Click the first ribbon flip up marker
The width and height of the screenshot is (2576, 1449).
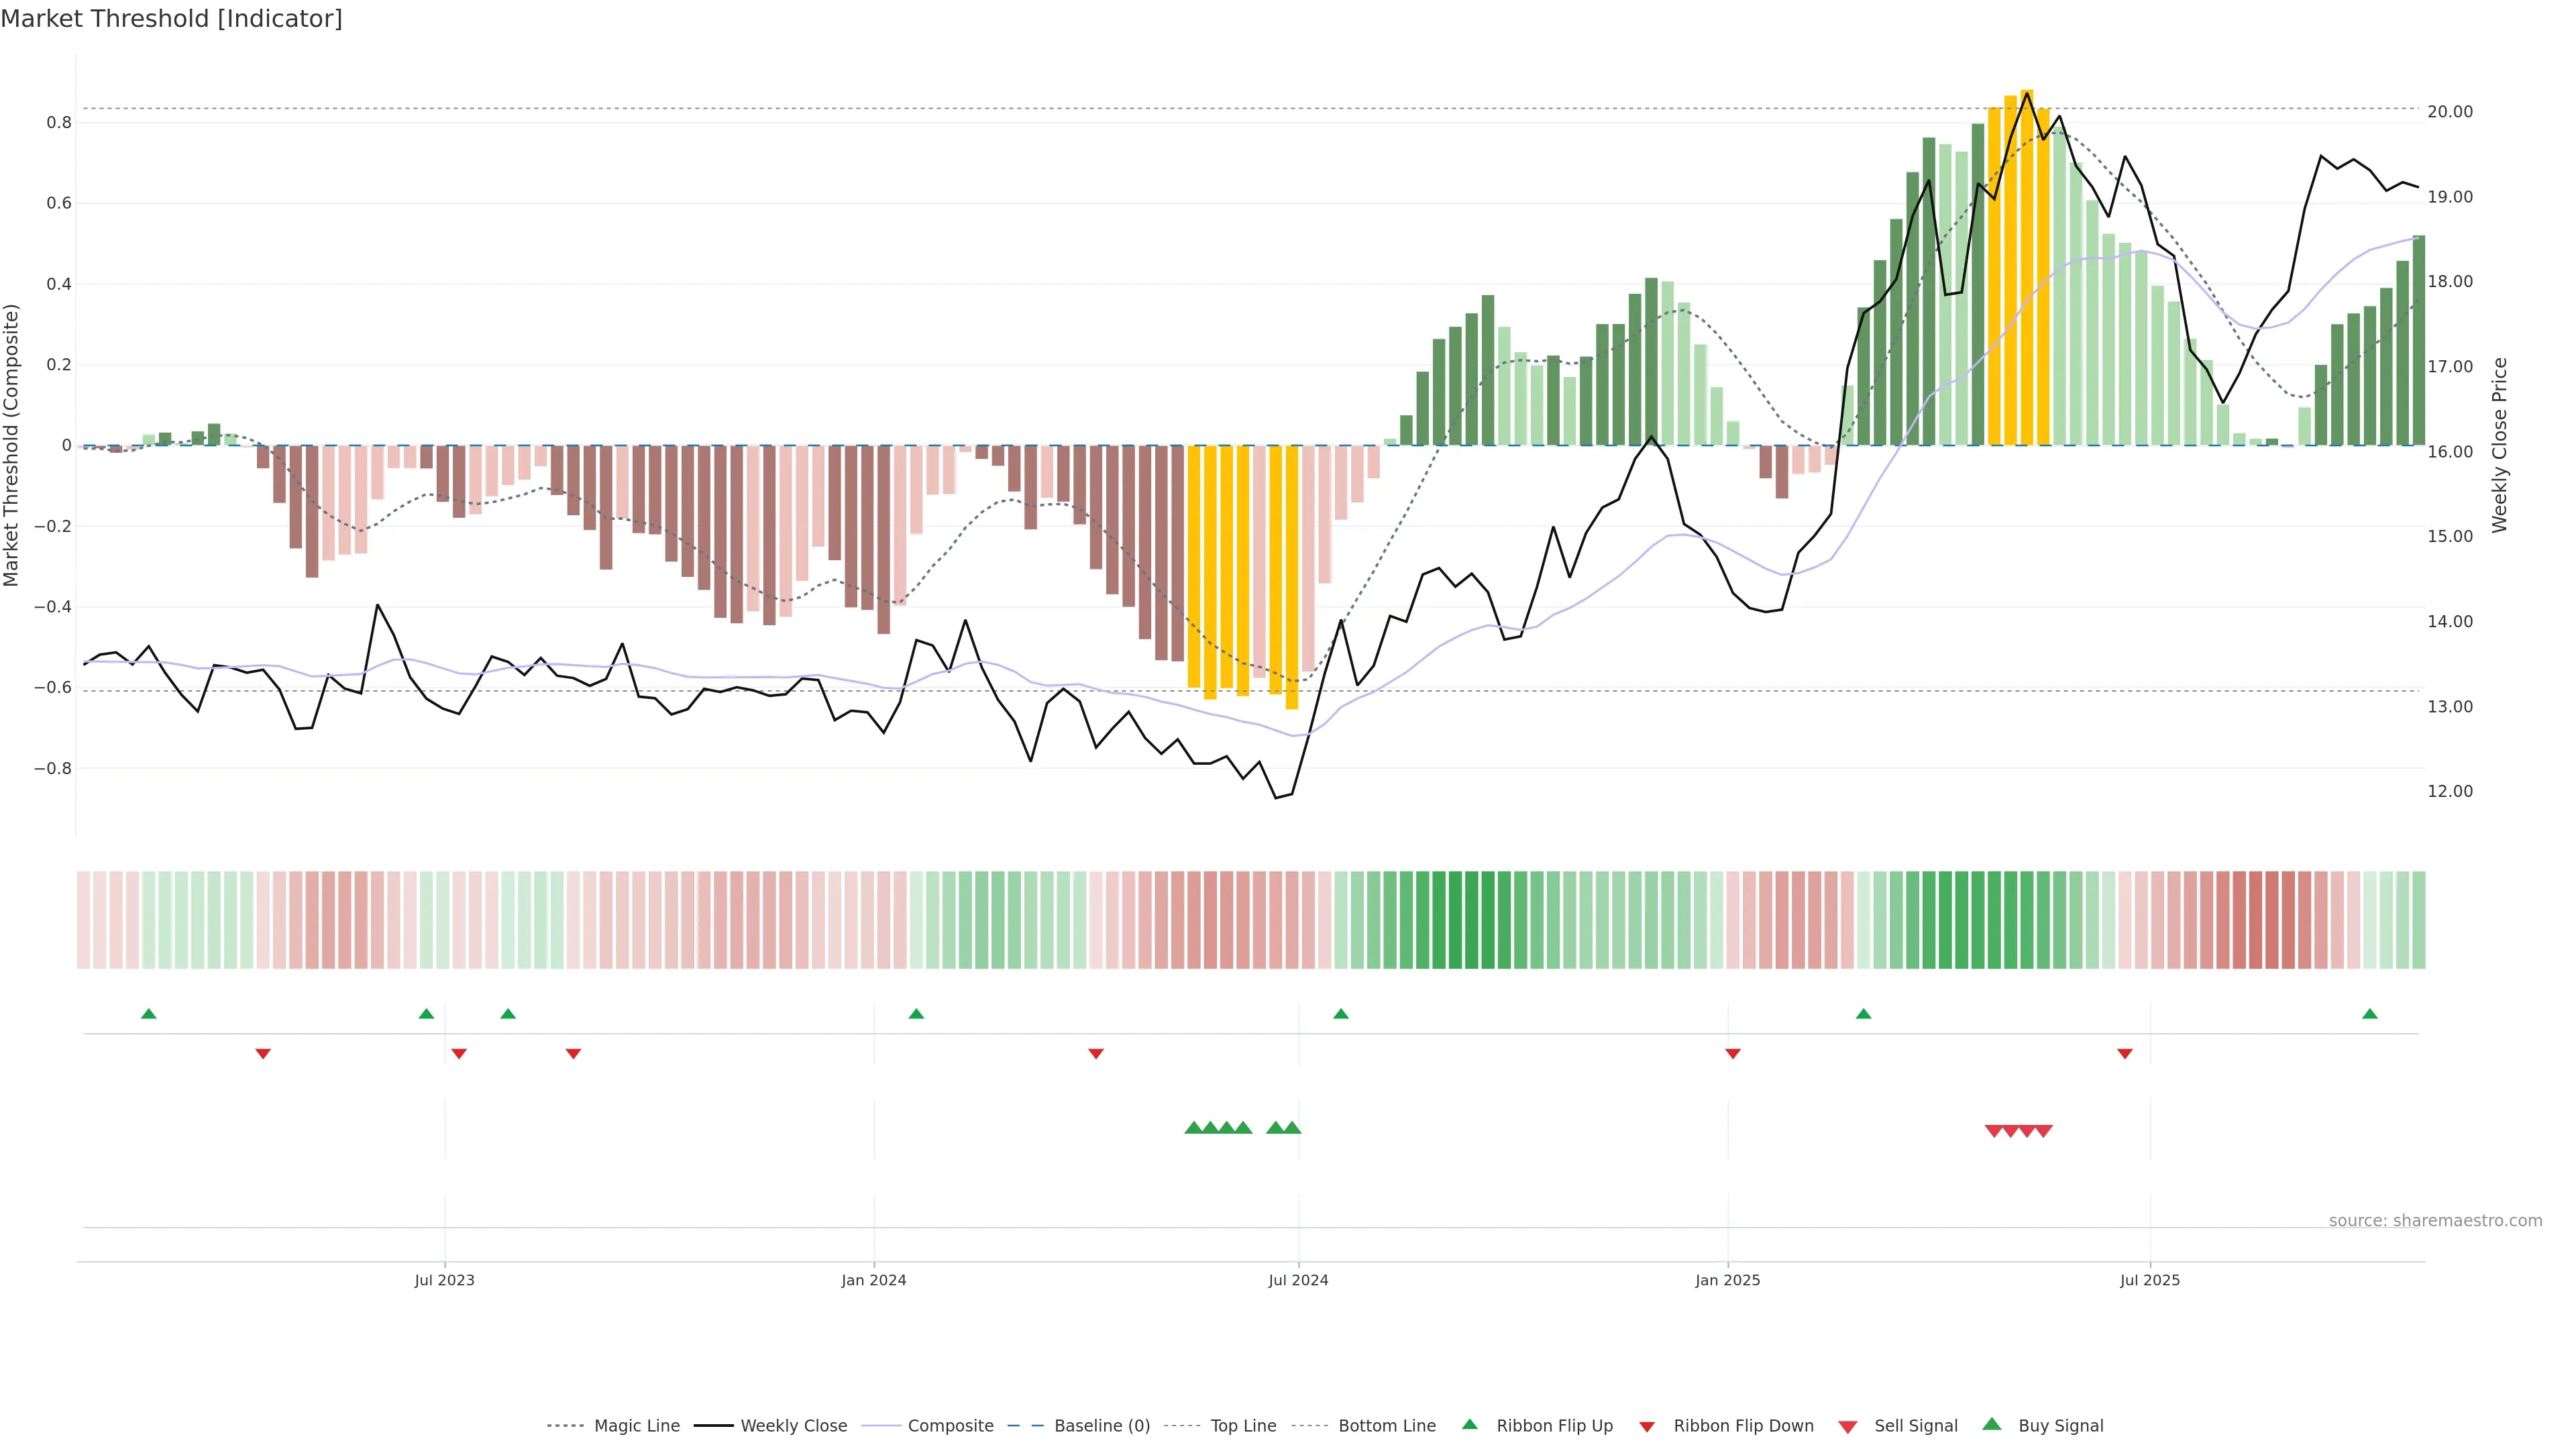click(x=149, y=1014)
